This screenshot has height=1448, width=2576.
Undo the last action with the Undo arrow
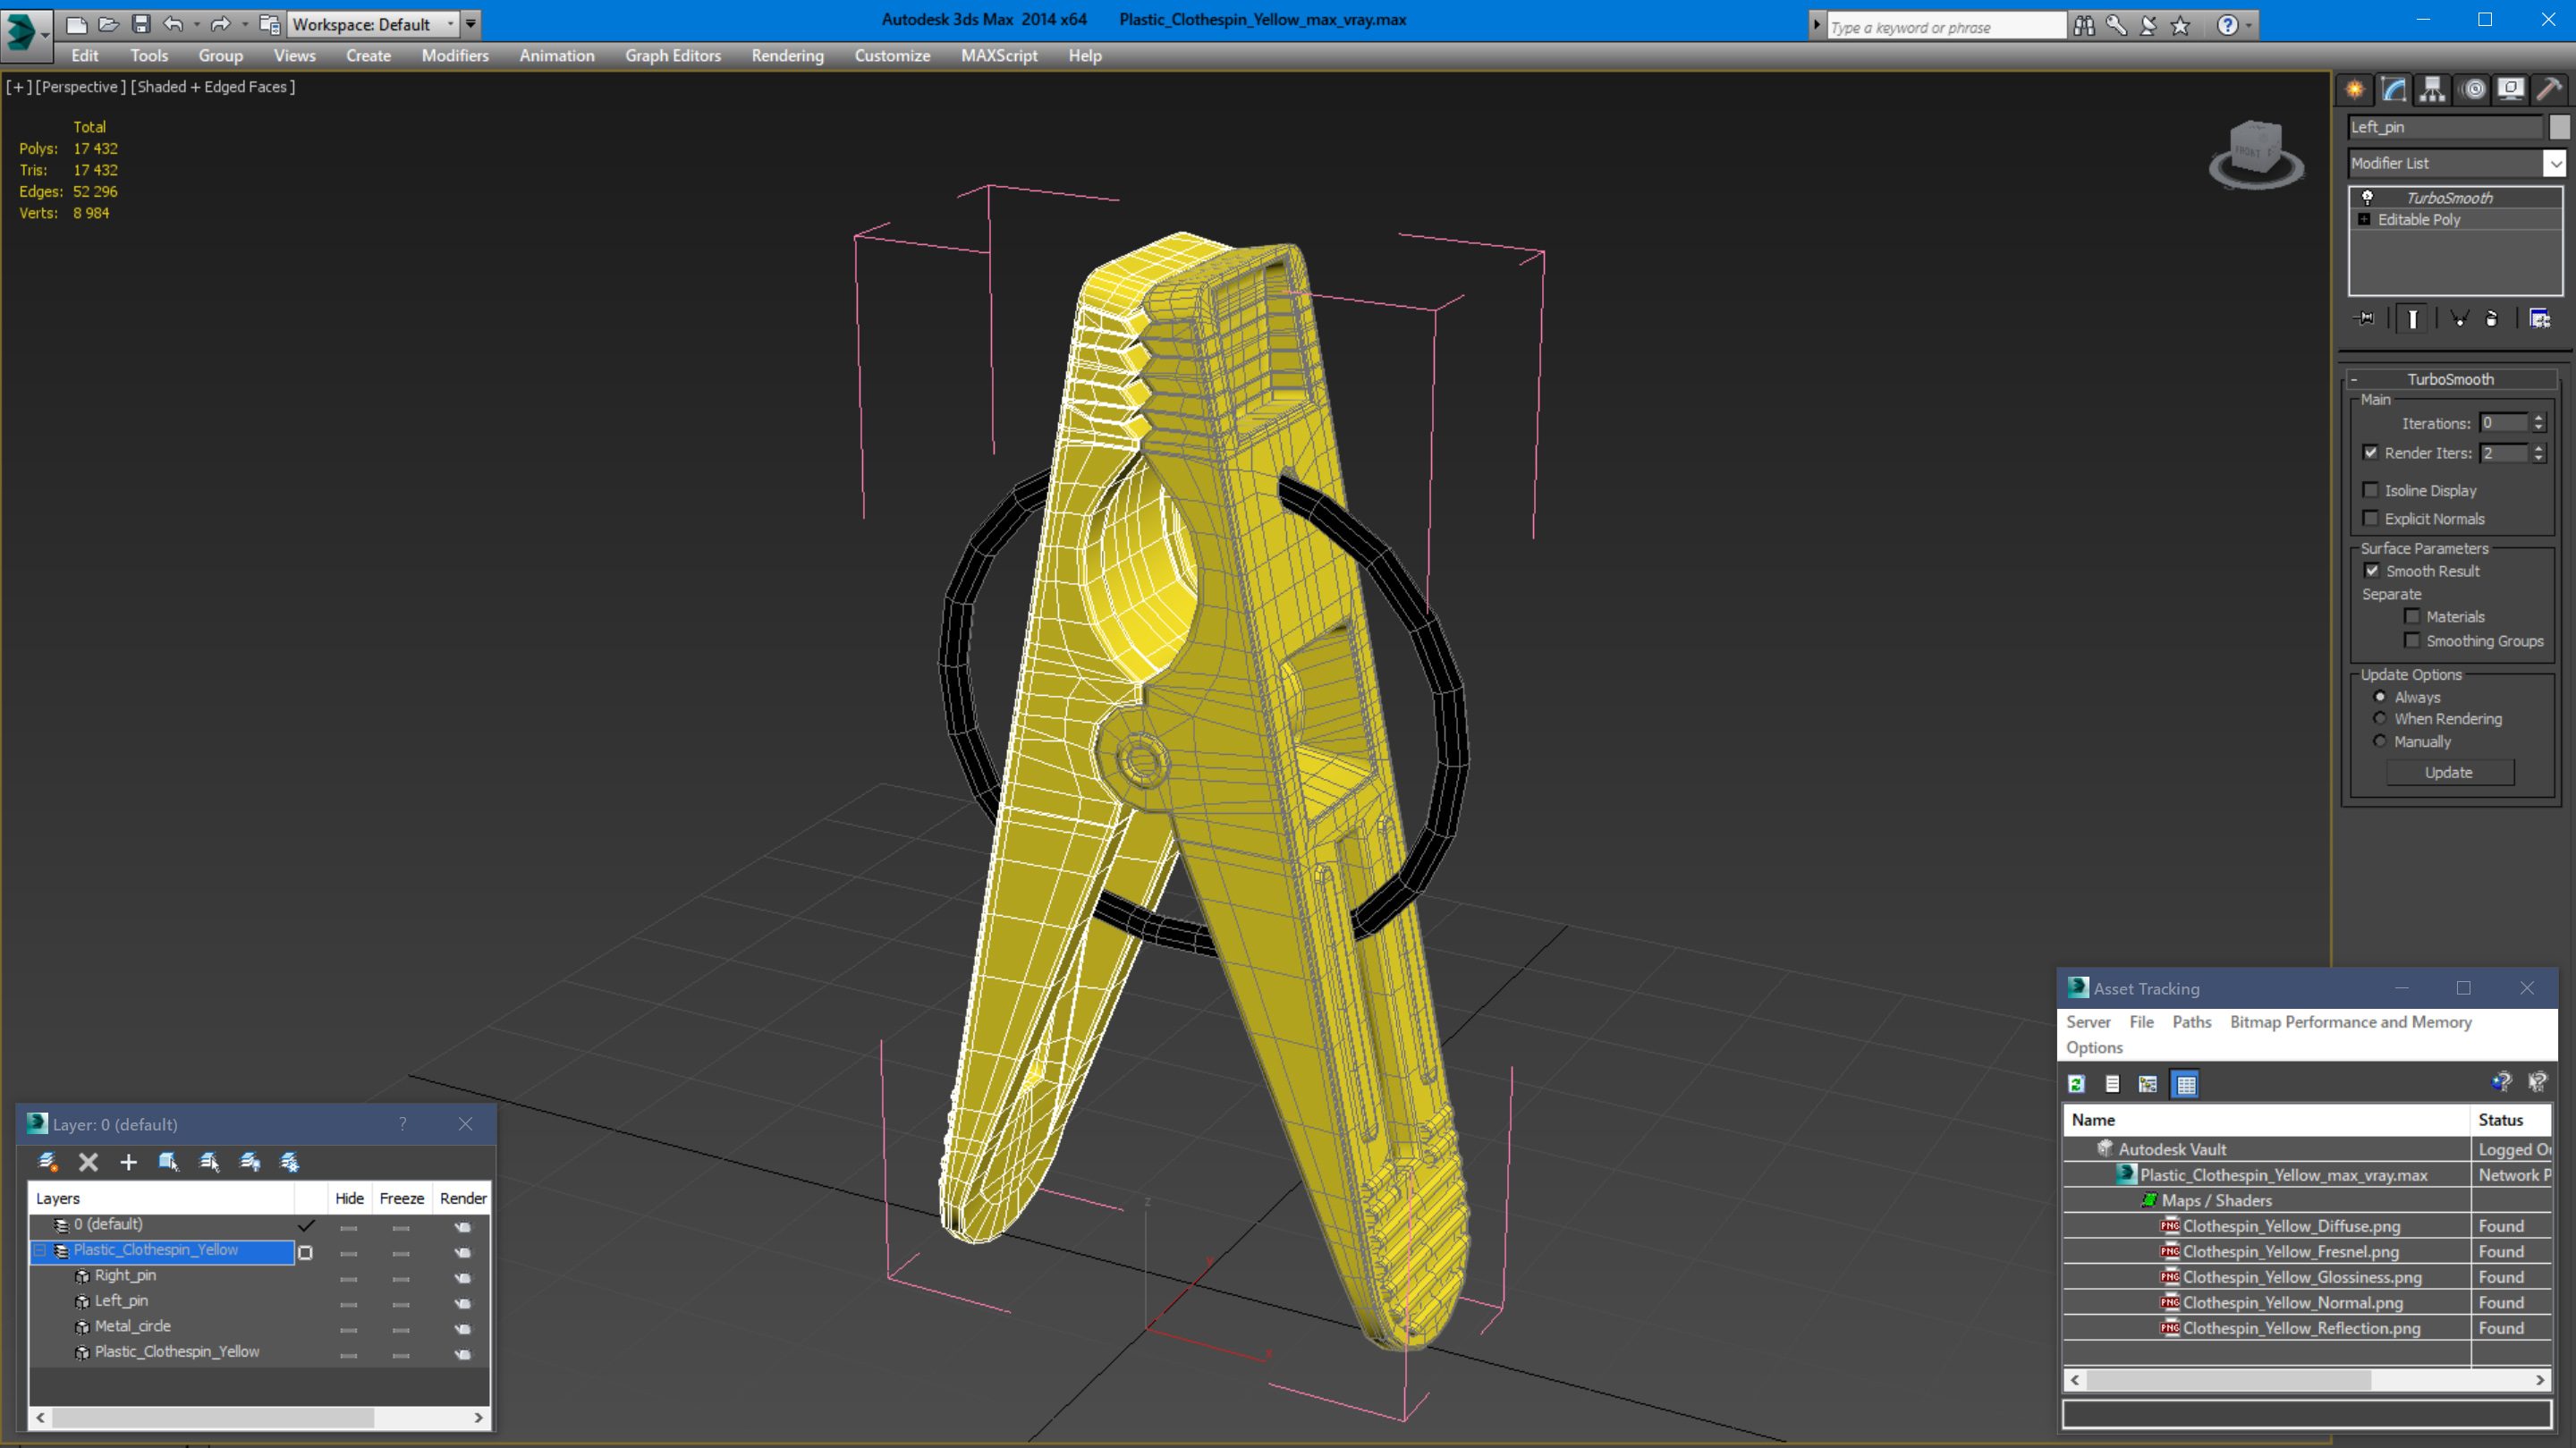tap(173, 24)
